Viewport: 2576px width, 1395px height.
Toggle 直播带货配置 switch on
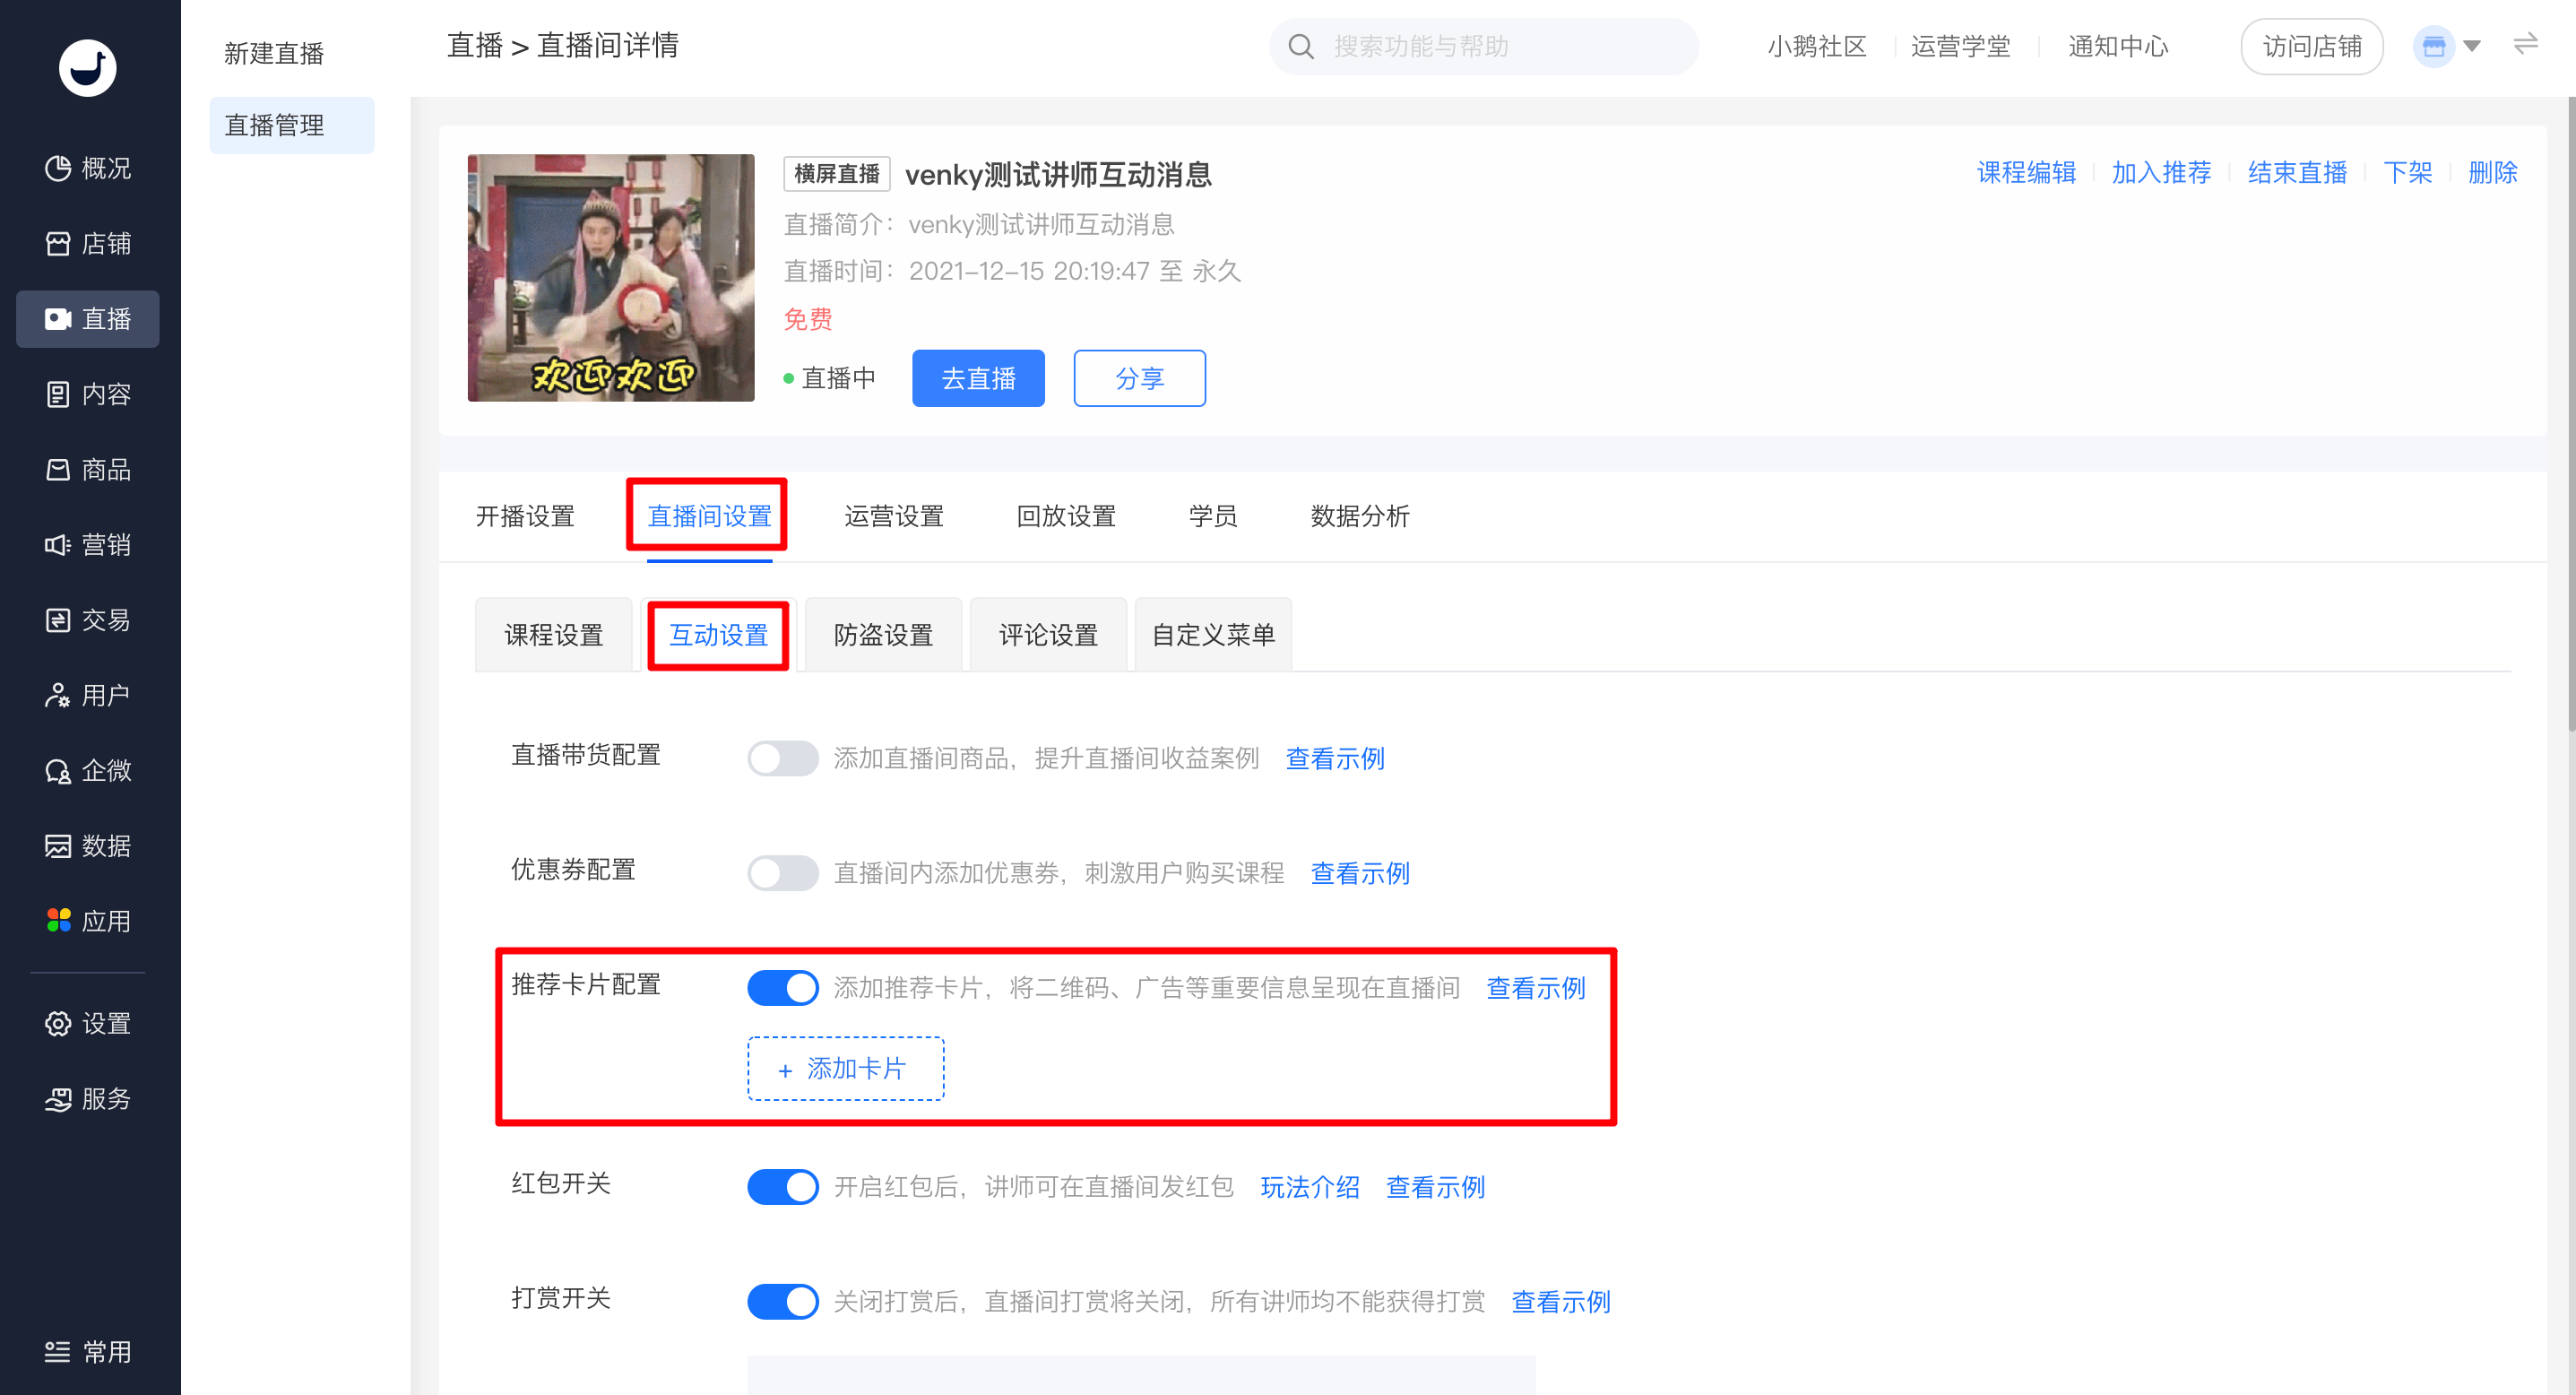coord(783,758)
